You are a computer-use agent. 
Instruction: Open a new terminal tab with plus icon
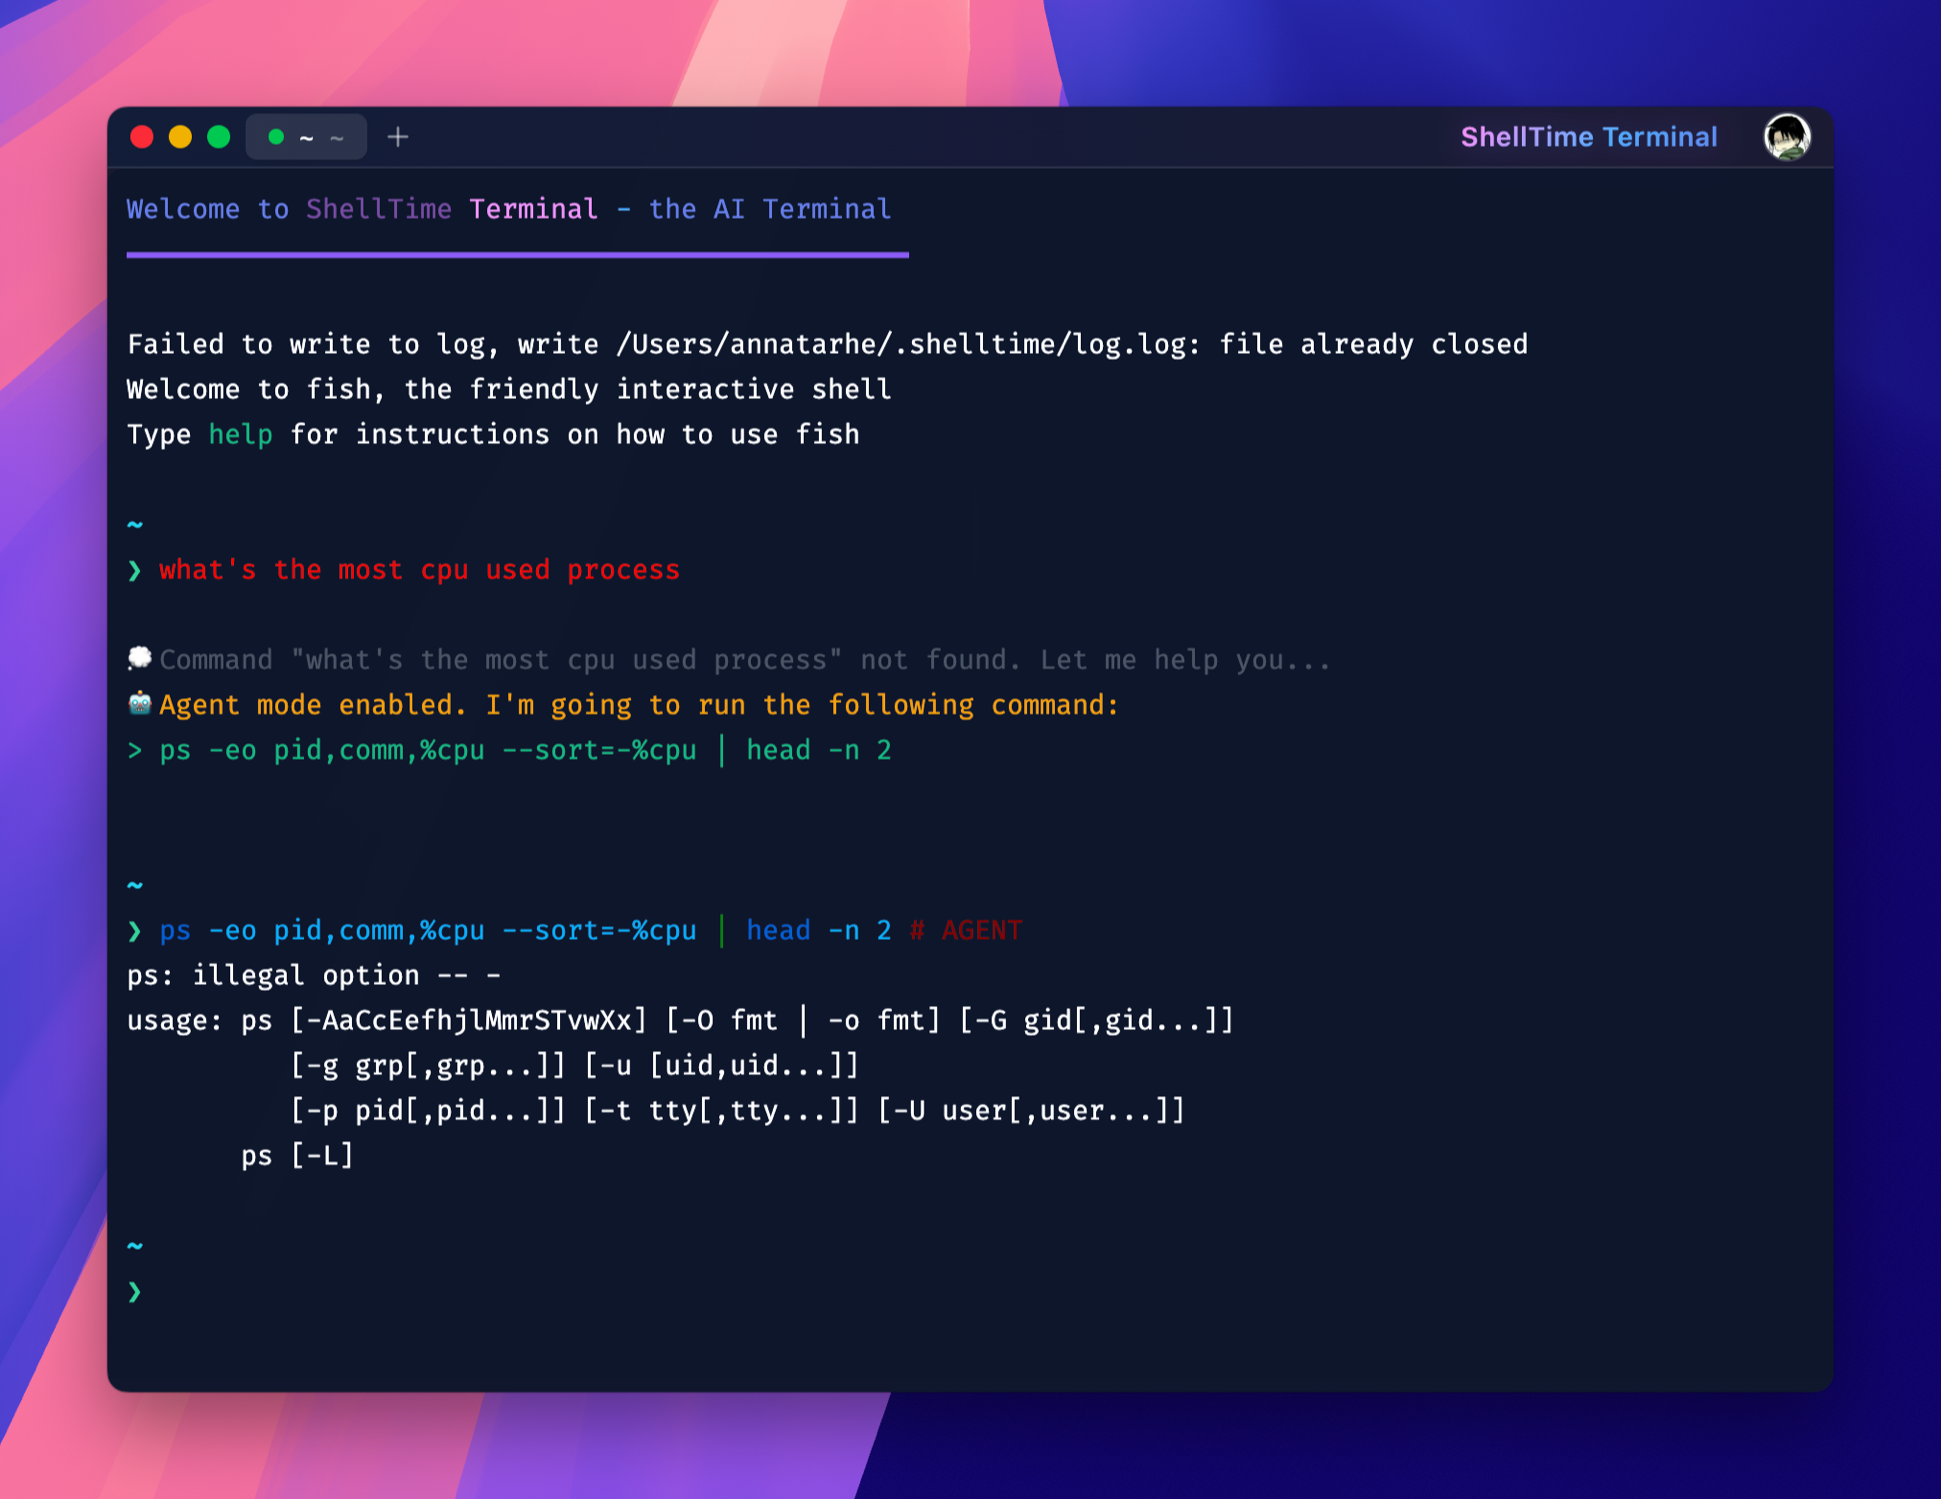[398, 137]
